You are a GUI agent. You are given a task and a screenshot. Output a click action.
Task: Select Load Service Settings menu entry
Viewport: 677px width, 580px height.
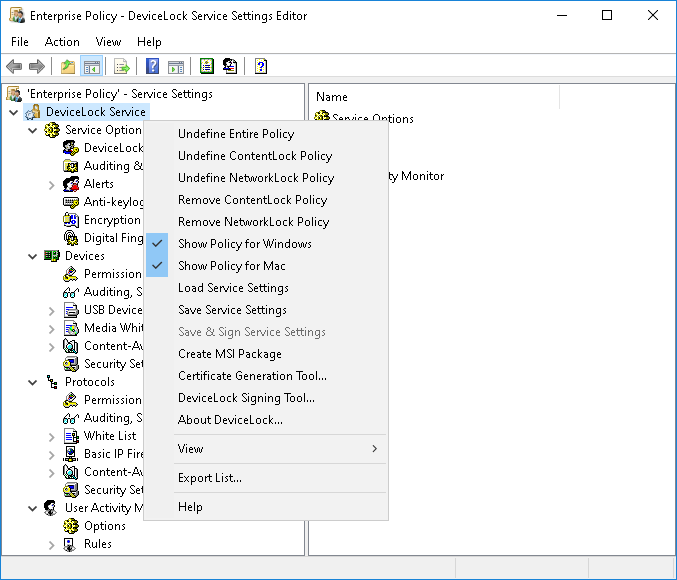(233, 288)
